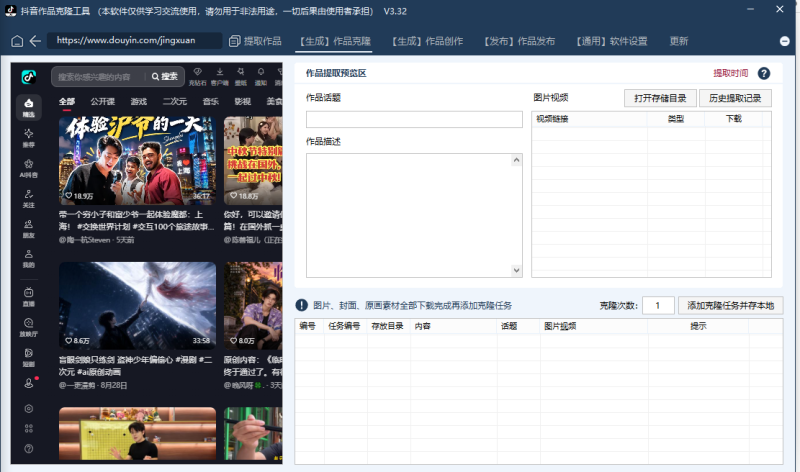This screenshot has width=800, height=472.
Task: Open 推荐 in the Douyin sidebar
Action: click(x=29, y=138)
